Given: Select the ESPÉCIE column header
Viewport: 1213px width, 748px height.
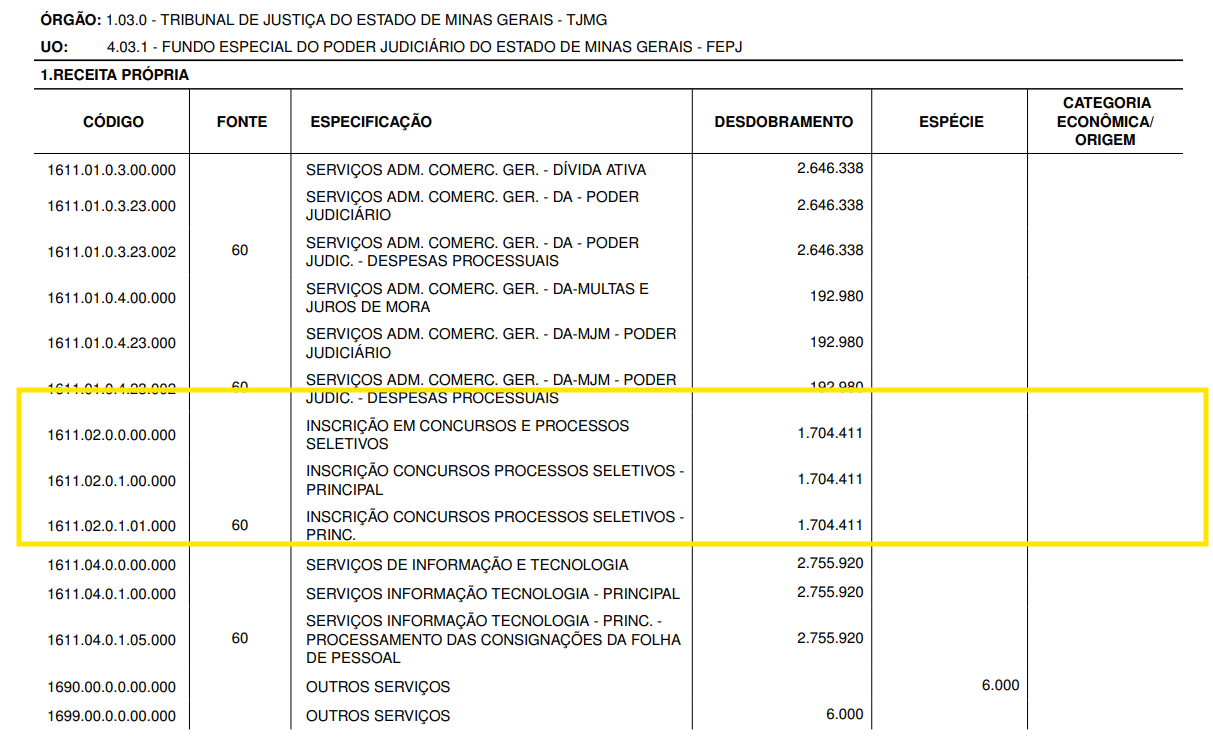Looking at the screenshot, I should pyautogui.click(x=950, y=122).
